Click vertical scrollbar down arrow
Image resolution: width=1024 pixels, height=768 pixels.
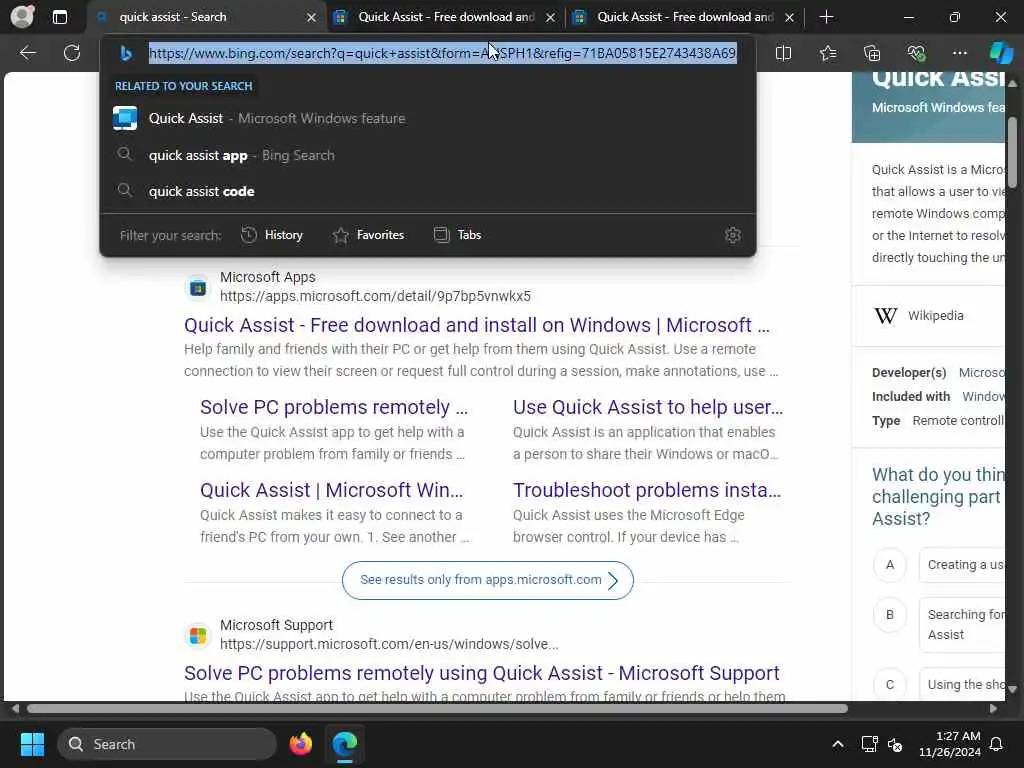[1012, 689]
